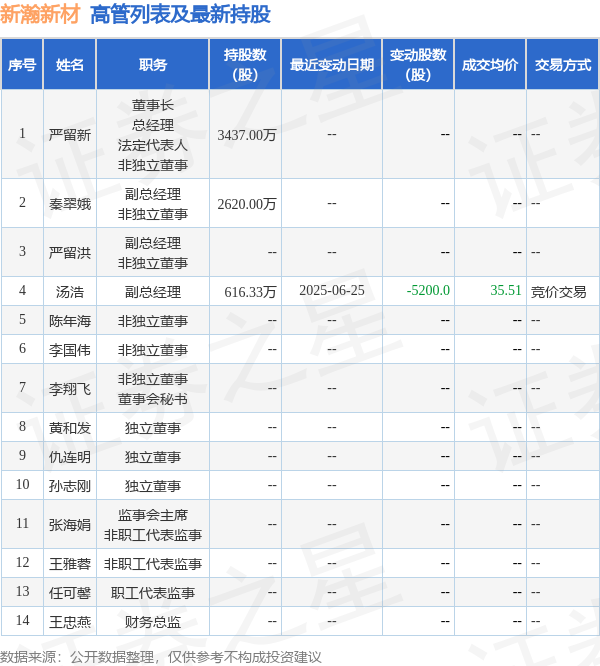Viewport: 600px width, 666px height.
Task: Select the 变动股数(股) column header
Action: pyautogui.click(x=418, y=65)
